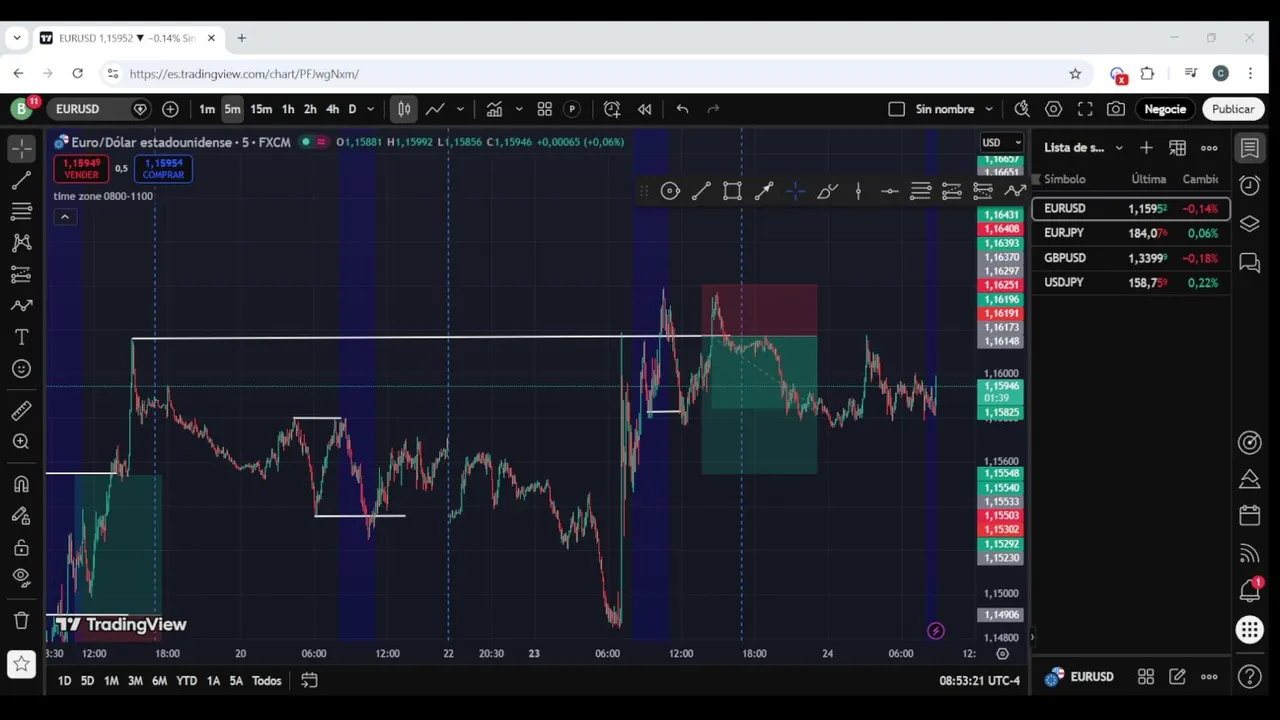Click the blue COMPRAR buy button
Image resolution: width=1280 pixels, height=720 pixels.
[163, 169]
